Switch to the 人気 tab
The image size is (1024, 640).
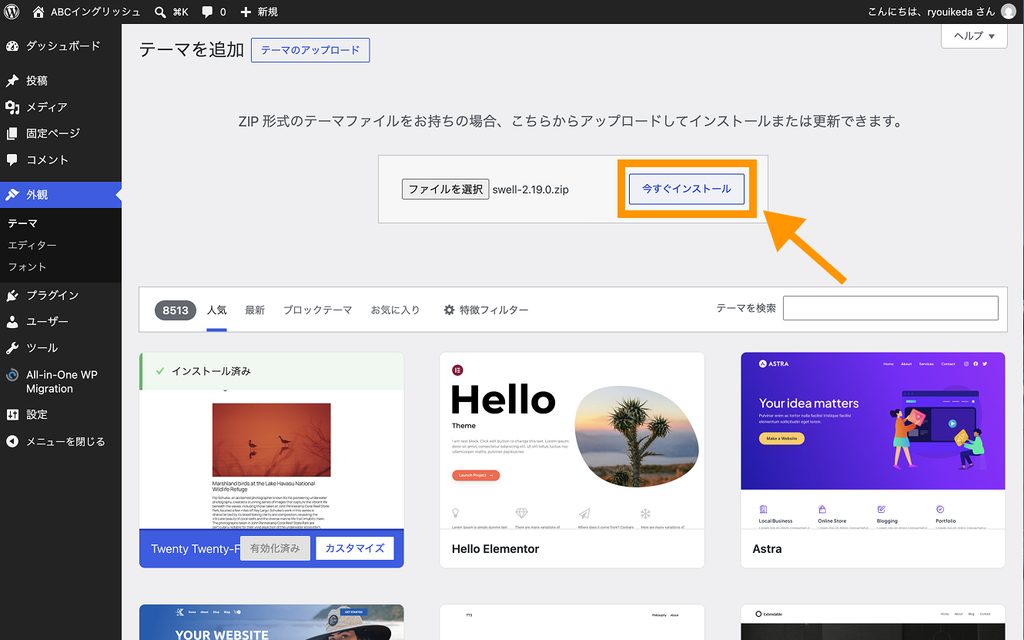click(217, 310)
